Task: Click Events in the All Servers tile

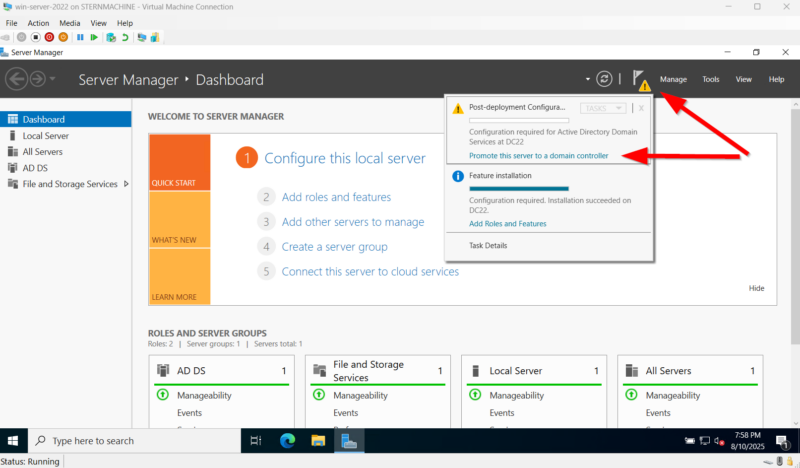Action: [658, 413]
